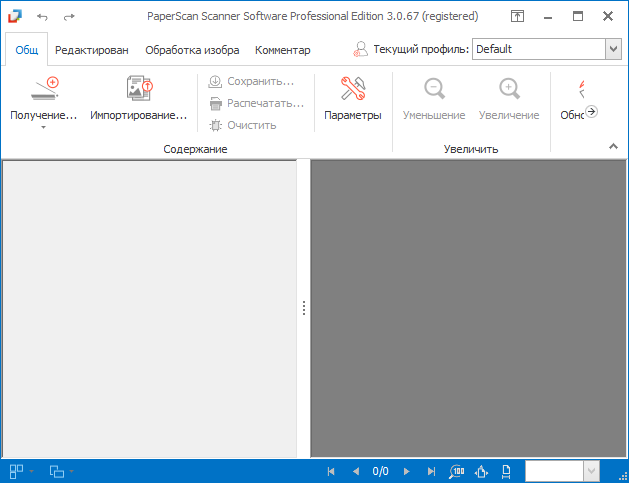Collapse the ribbon with chevron arrow
The image size is (629, 483).
[613, 146]
